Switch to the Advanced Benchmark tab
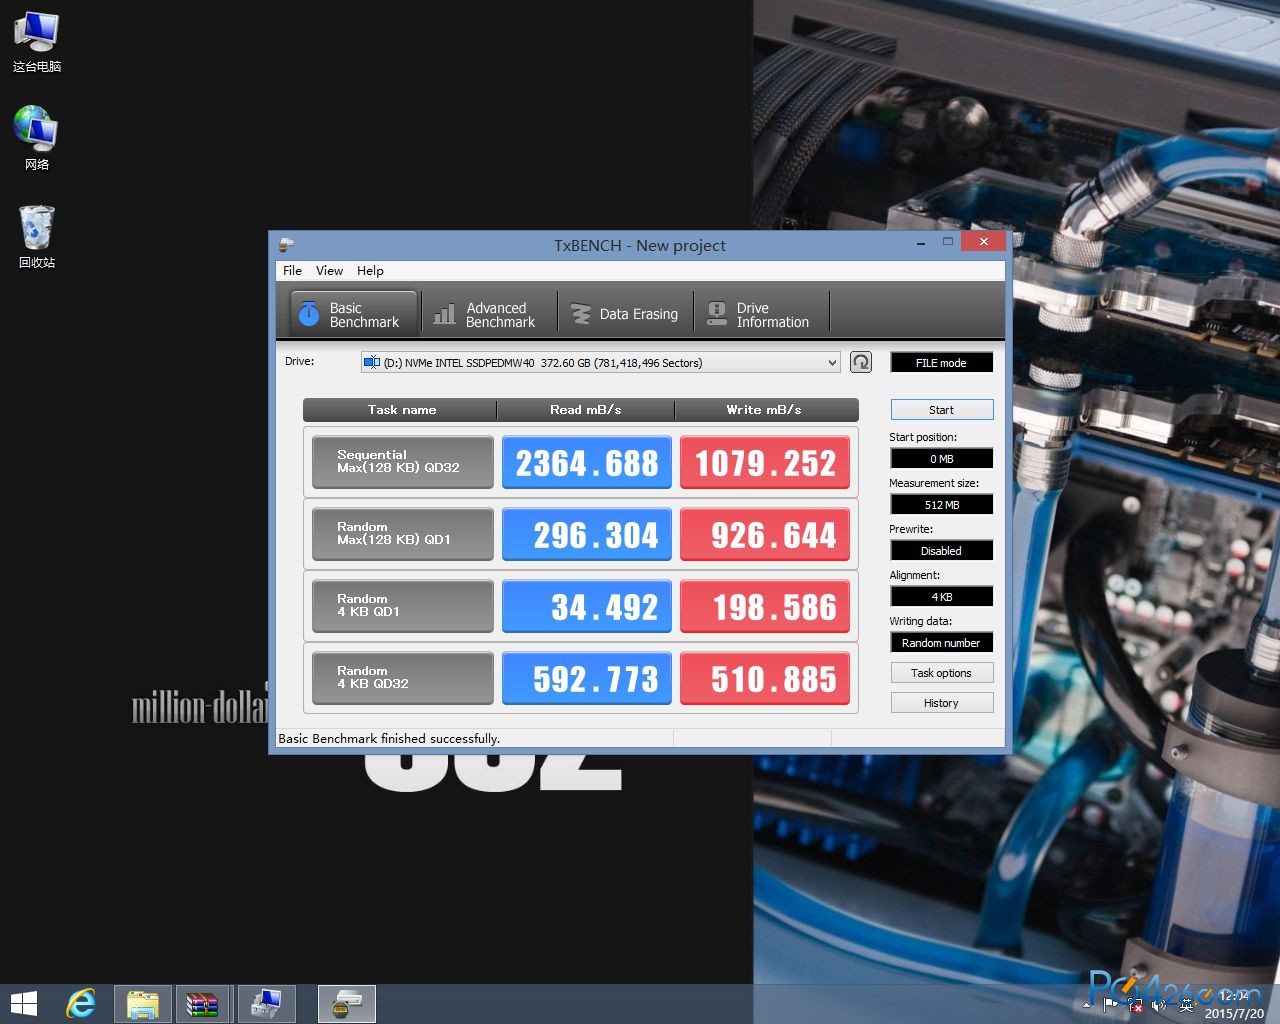The image size is (1280, 1024). click(x=488, y=314)
